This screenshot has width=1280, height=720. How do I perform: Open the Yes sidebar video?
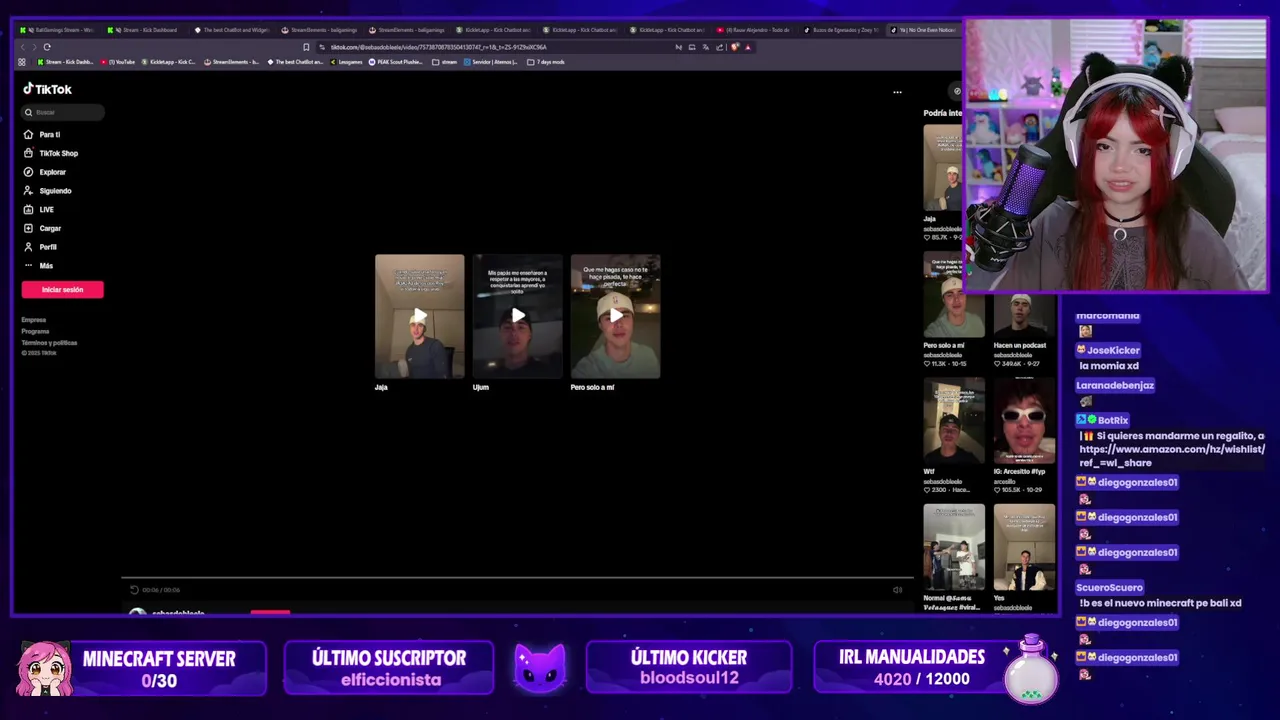(x=1023, y=548)
